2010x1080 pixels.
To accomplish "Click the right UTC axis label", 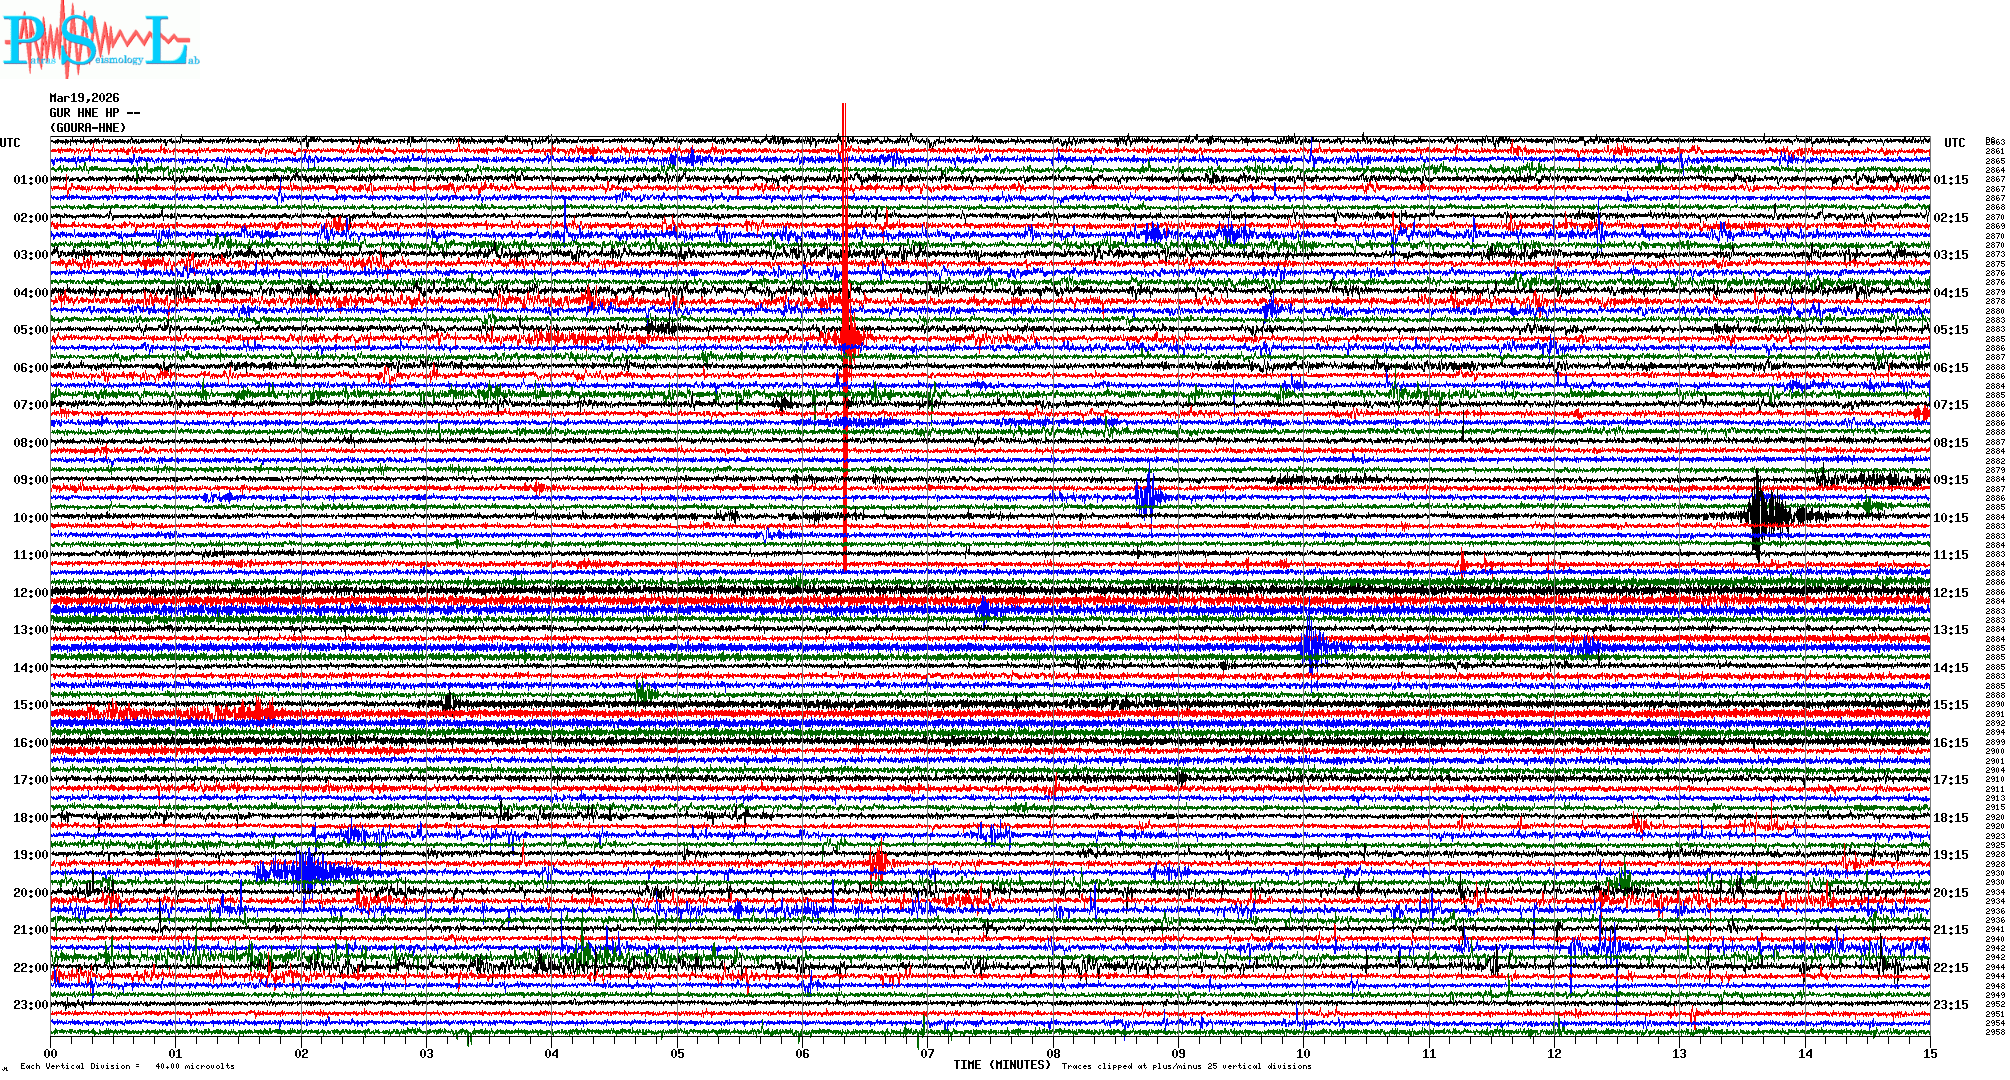I will coord(1954,143).
